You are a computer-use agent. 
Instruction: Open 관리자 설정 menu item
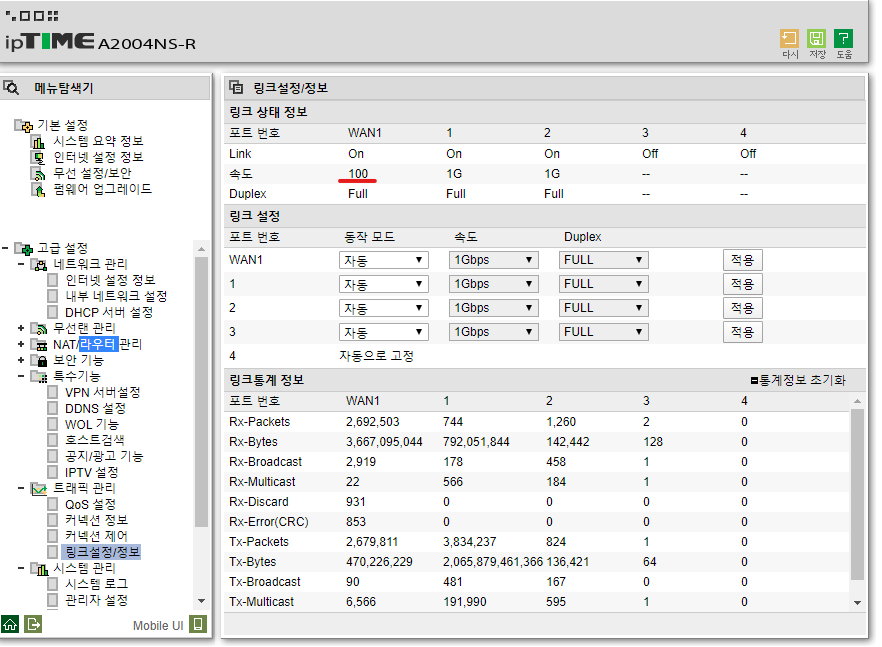[96, 600]
